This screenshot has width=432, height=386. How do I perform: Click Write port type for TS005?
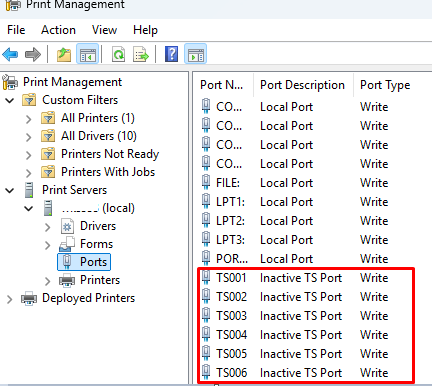(x=374, y=354)
